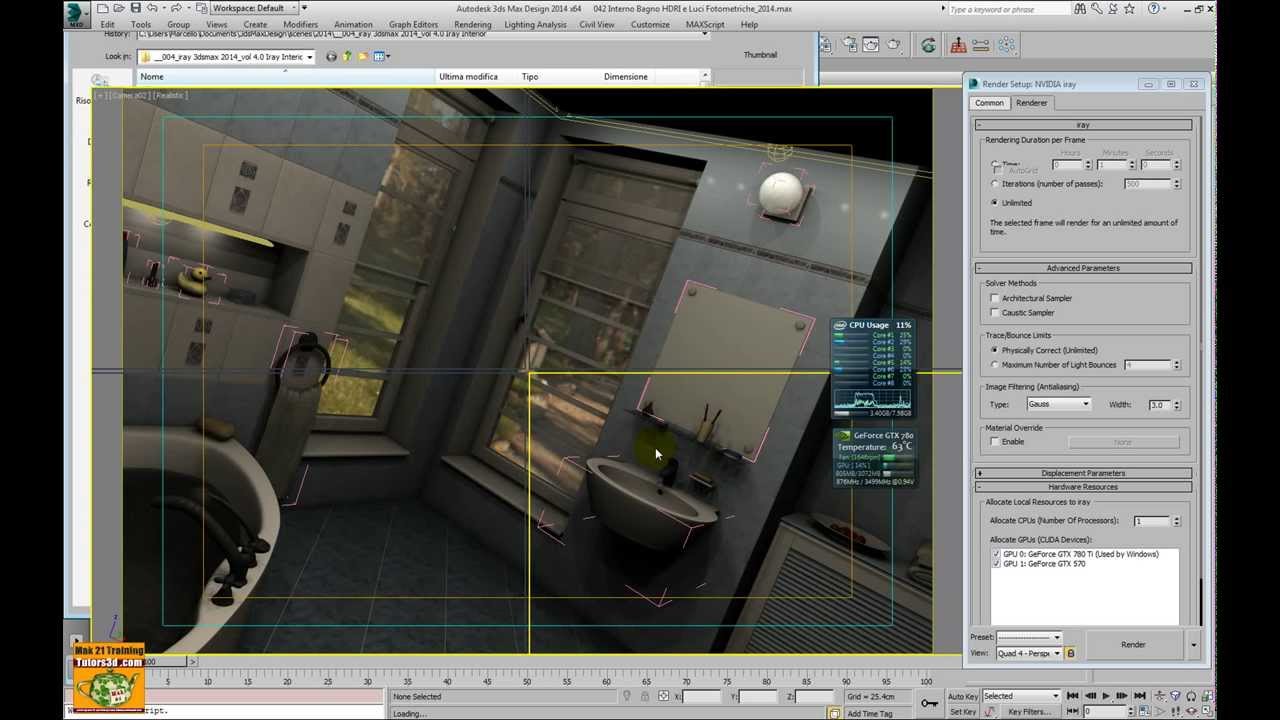This screenshot has height=720, width=1280.
Task: Click the red toolbar icon next to green render icon
Action: click(x=958, y=45)
